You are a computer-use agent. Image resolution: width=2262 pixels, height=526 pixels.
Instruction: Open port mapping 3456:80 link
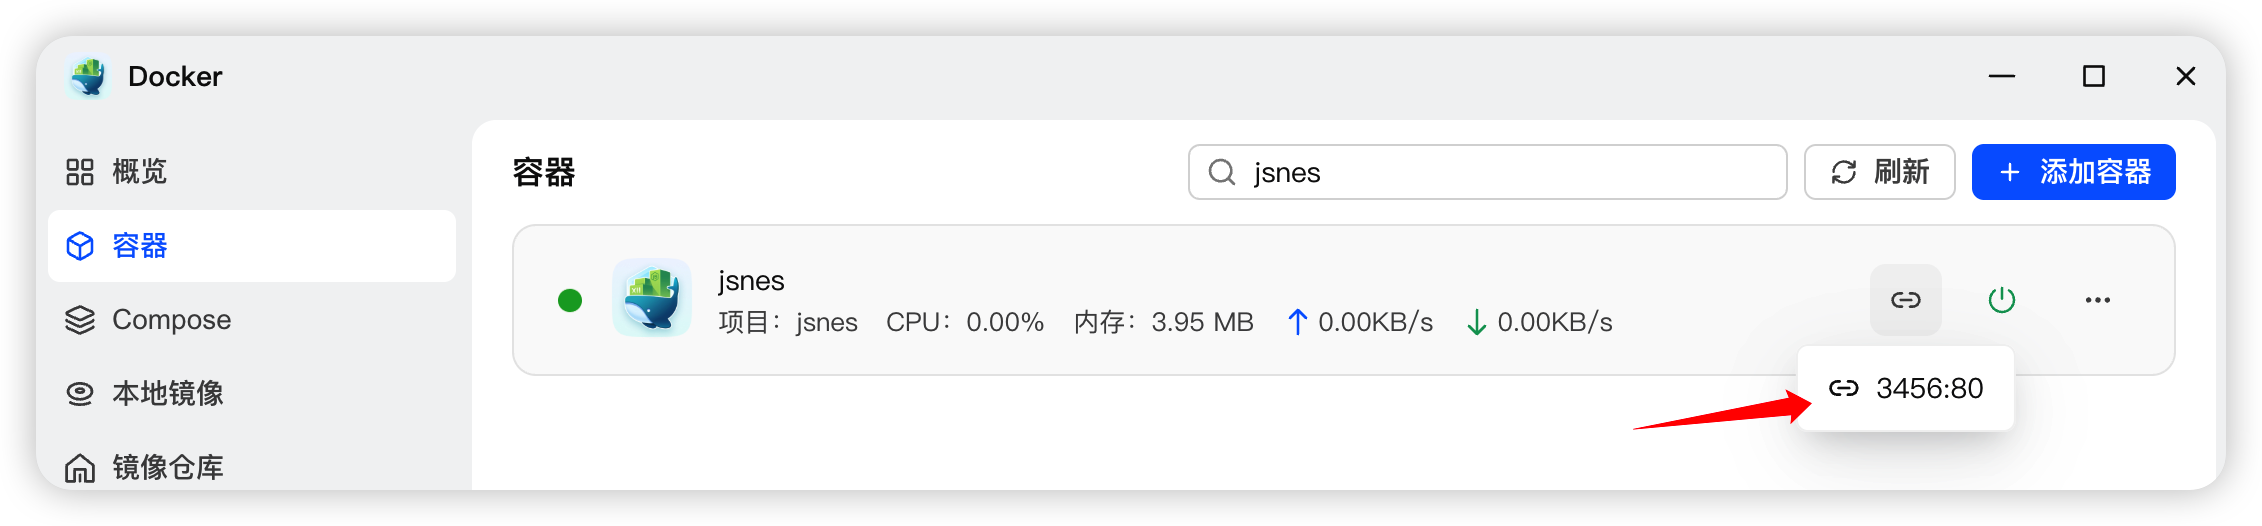pos(1906,388)
